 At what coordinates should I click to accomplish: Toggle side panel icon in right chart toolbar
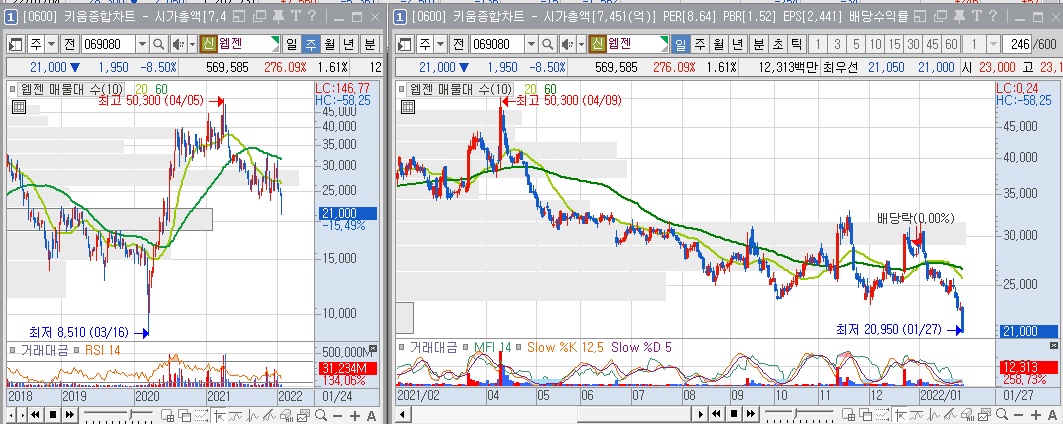pyautogui.click(x=405, y=45)
